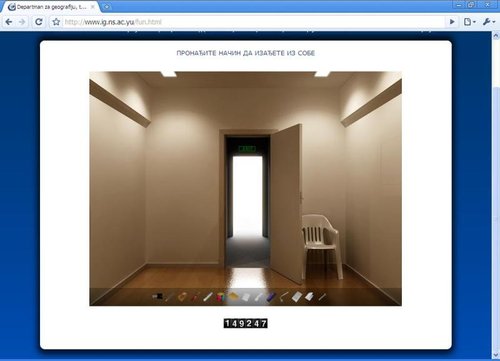The width and height of the screenshot is (500, 361).
Task: Pick the colorful cube in inventory
Action: (x=221, y=297)
